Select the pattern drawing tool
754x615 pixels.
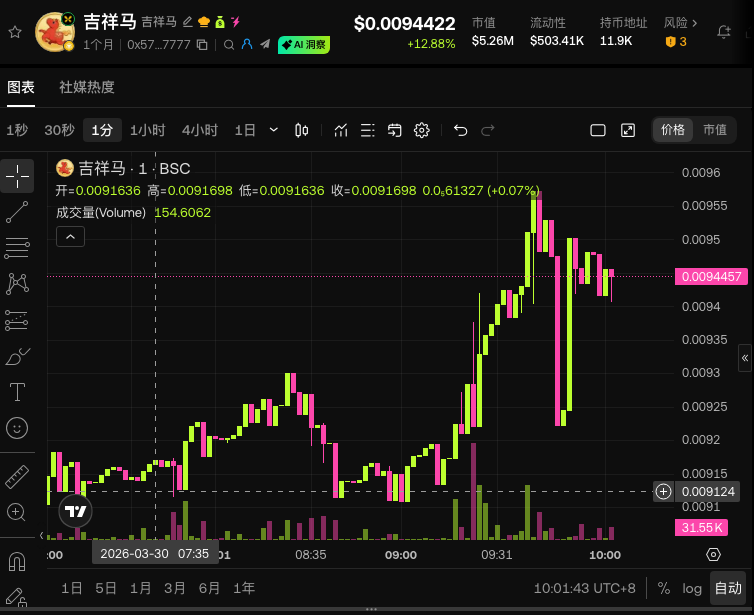[x=17, y=284]
